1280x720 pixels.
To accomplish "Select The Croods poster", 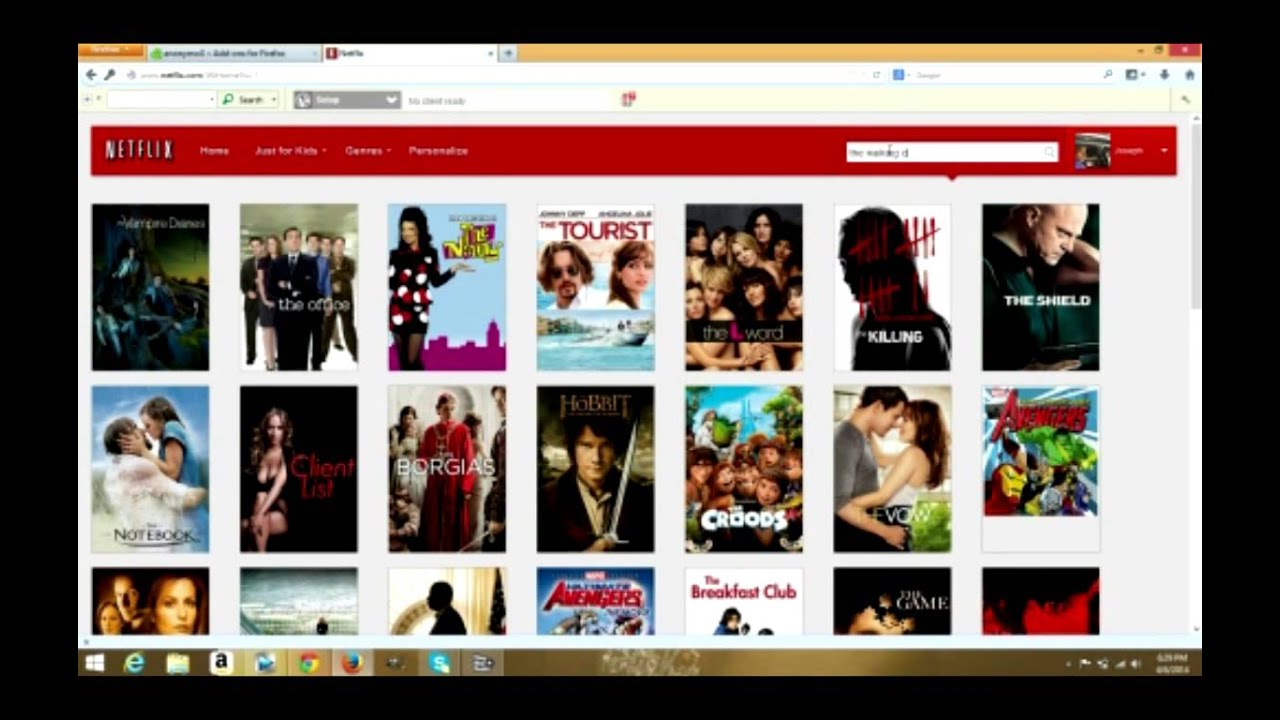I will pyautogui.click(x=744, y=469).
